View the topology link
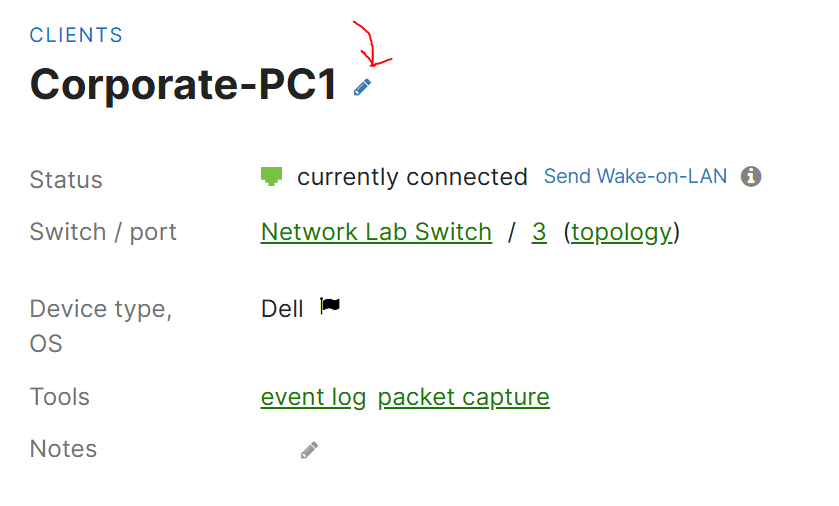Screen dimensions: 839x506 [621, 233]
